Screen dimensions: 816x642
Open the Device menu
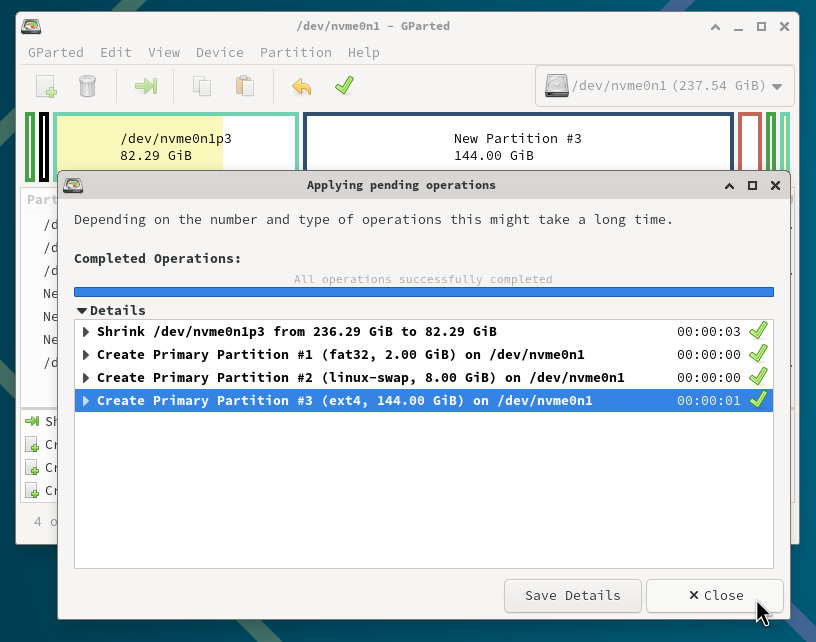click(x=220, y=53)
